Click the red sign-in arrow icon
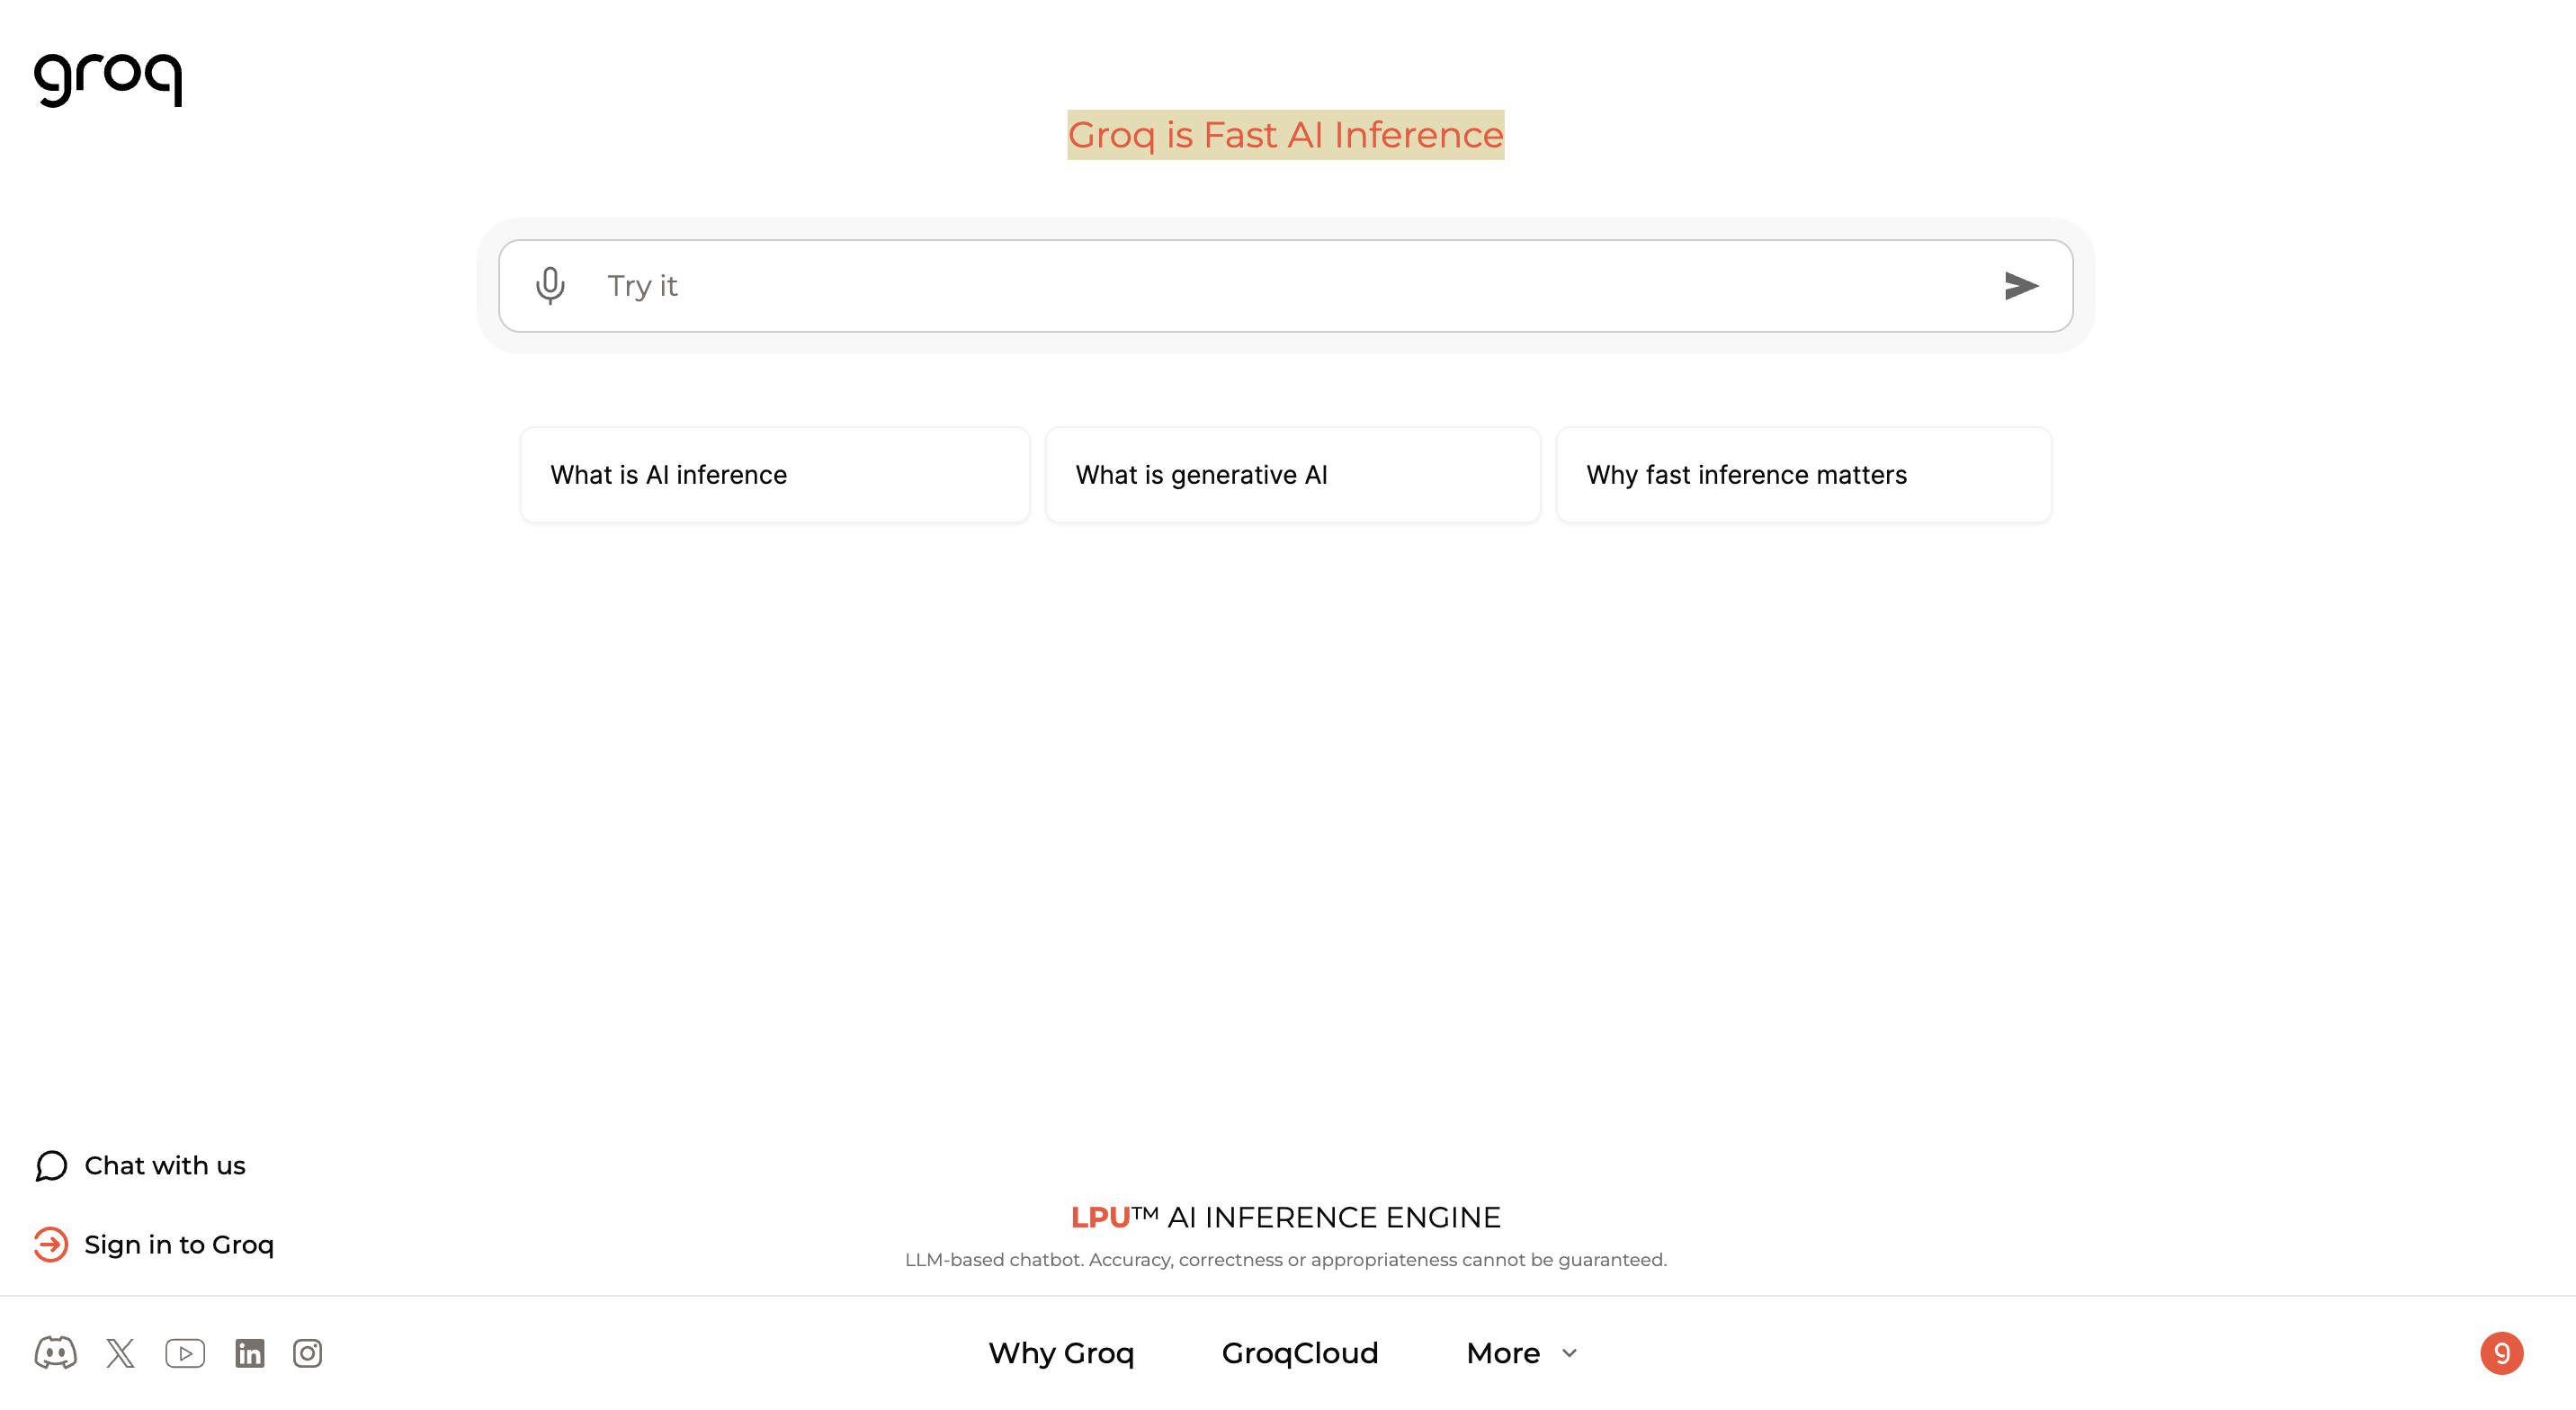The width and height of the screenshot is (2576, 1410). coord(51,1245)
